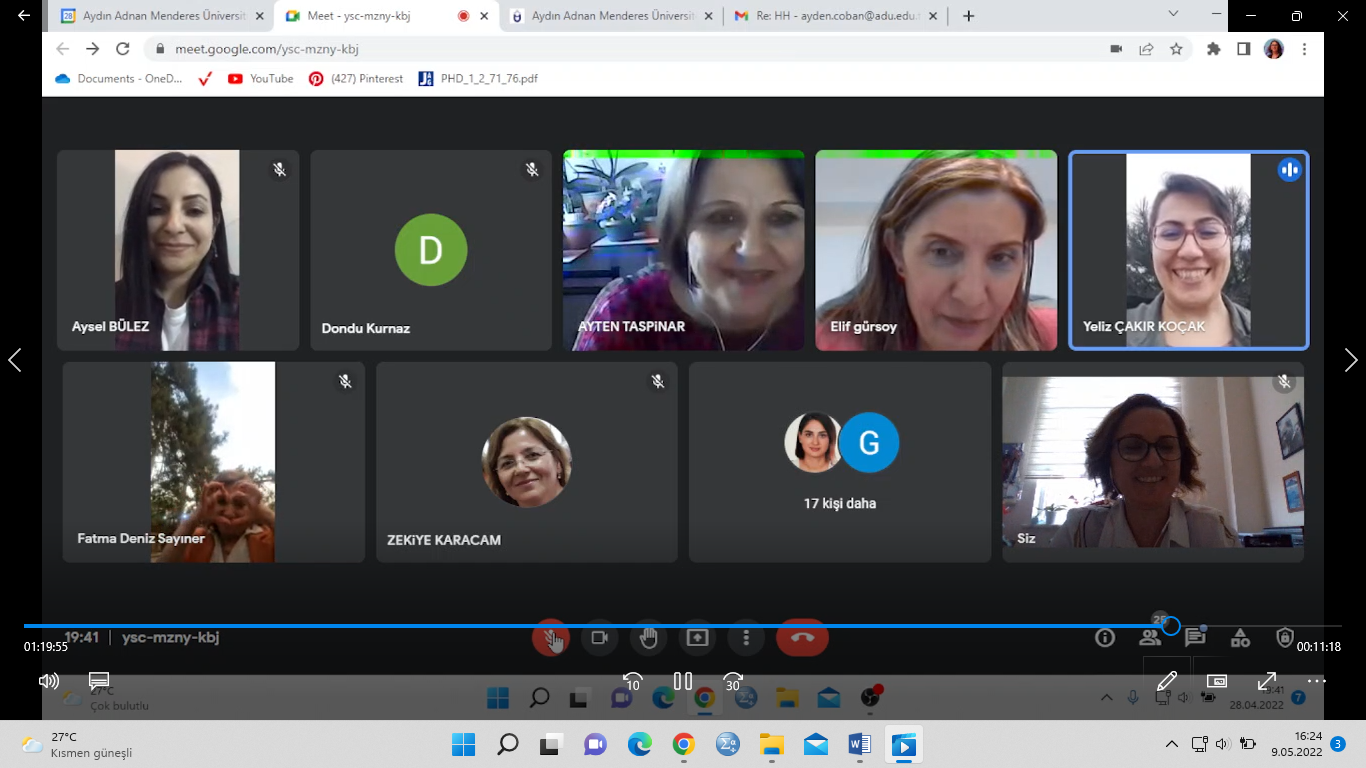1366x768 pixels.
Task: Open File Explorer from the taskbar
Action: (771, 744)
